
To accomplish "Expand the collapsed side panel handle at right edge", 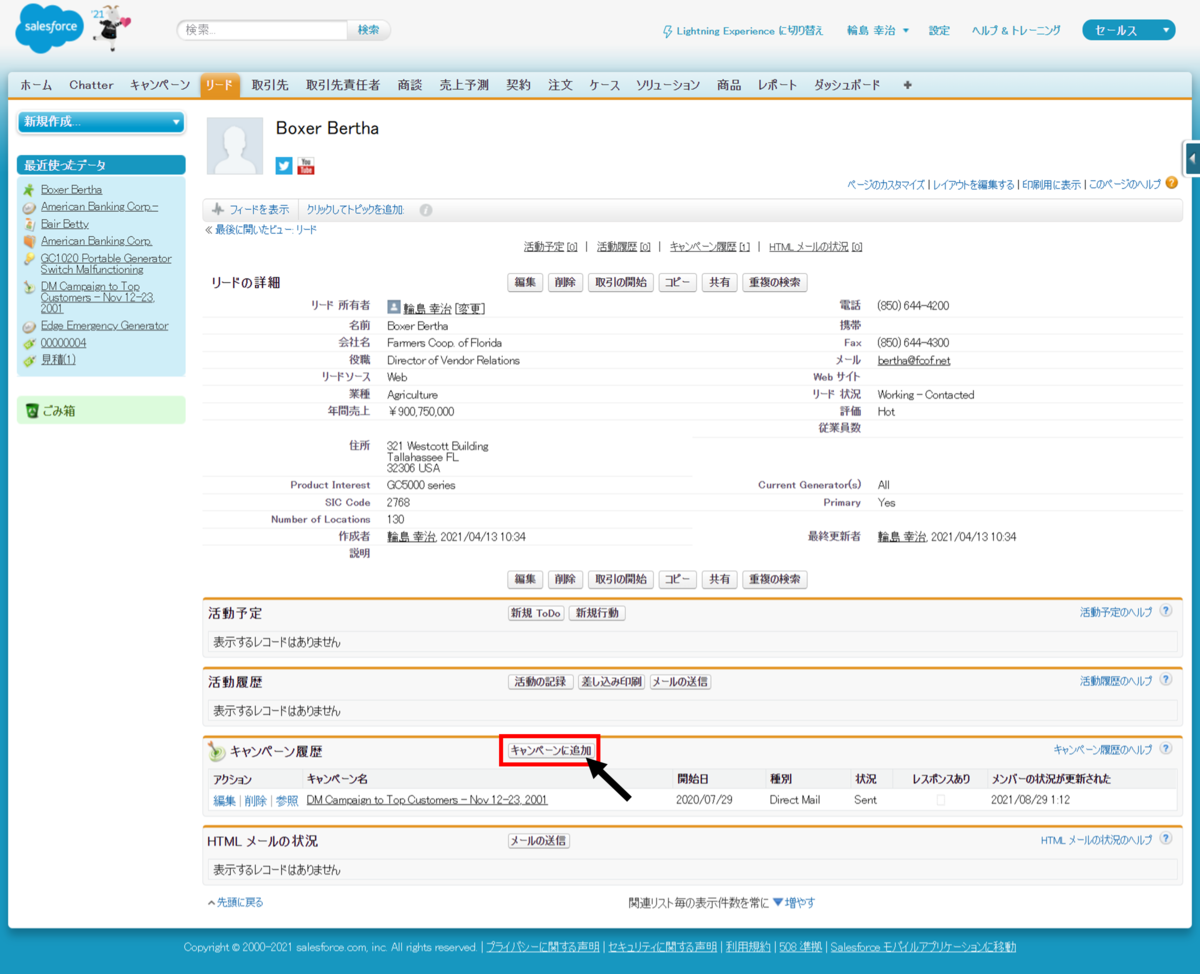I will pyautogui.click(x=1192, y=158).
